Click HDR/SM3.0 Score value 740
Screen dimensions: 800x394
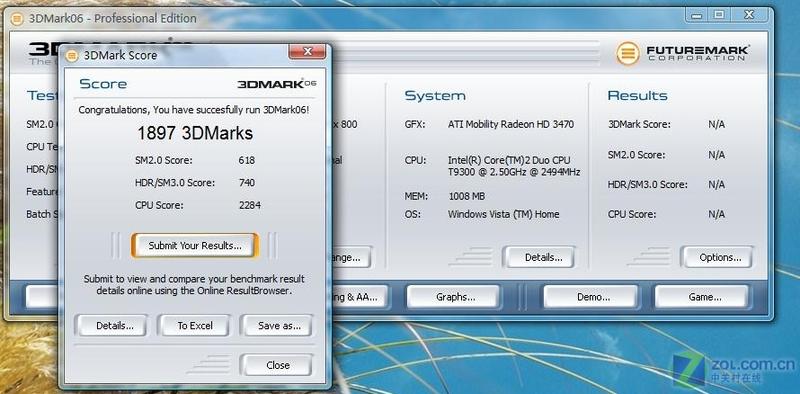(x=246, y=183)
